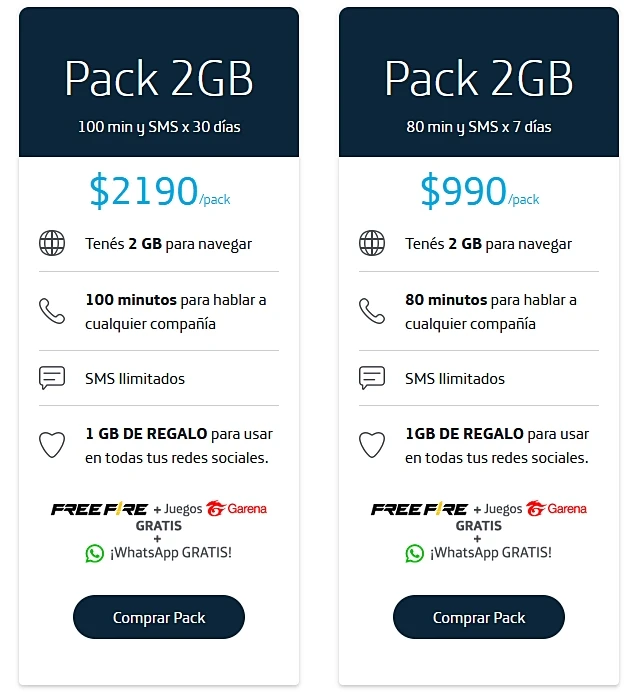The height and width of the screenshot is (696, 637).
Task: Click Free Fire logo in 30 días pack
Action: [x=99, y=509]
